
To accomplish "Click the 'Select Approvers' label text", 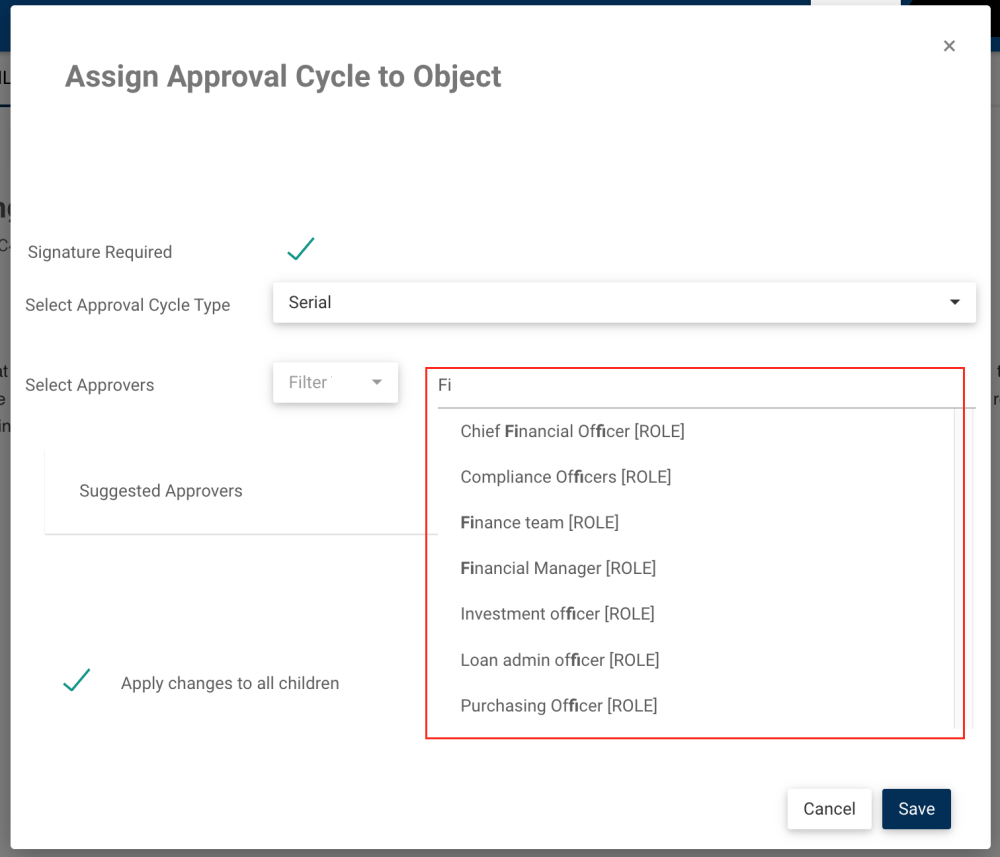I will (x=90, y=385).
